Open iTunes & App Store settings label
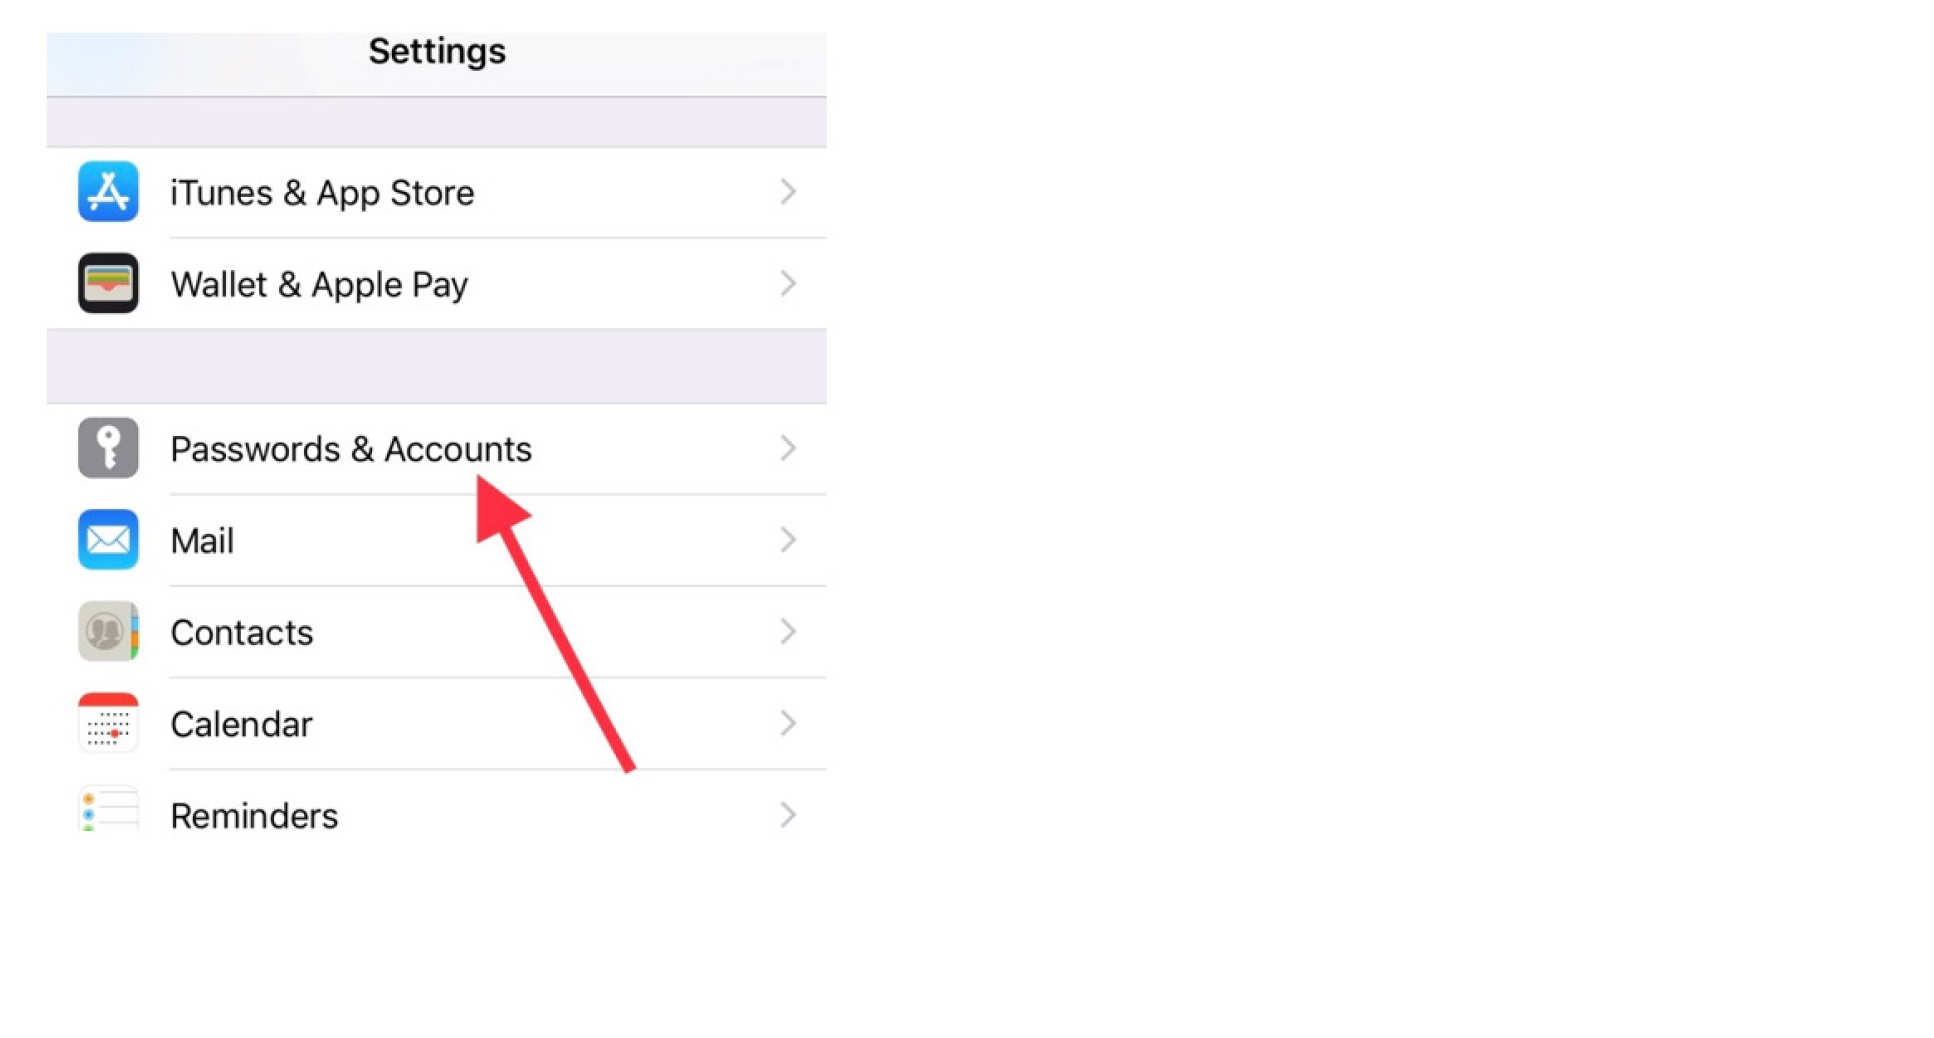 click(322, 193)
